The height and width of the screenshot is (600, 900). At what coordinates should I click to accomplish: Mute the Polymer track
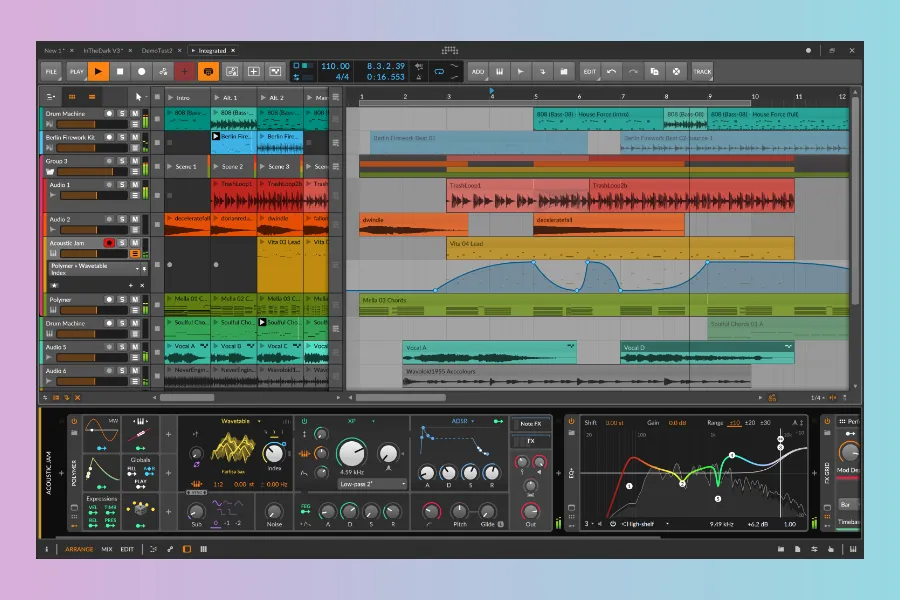pos(134,299)
